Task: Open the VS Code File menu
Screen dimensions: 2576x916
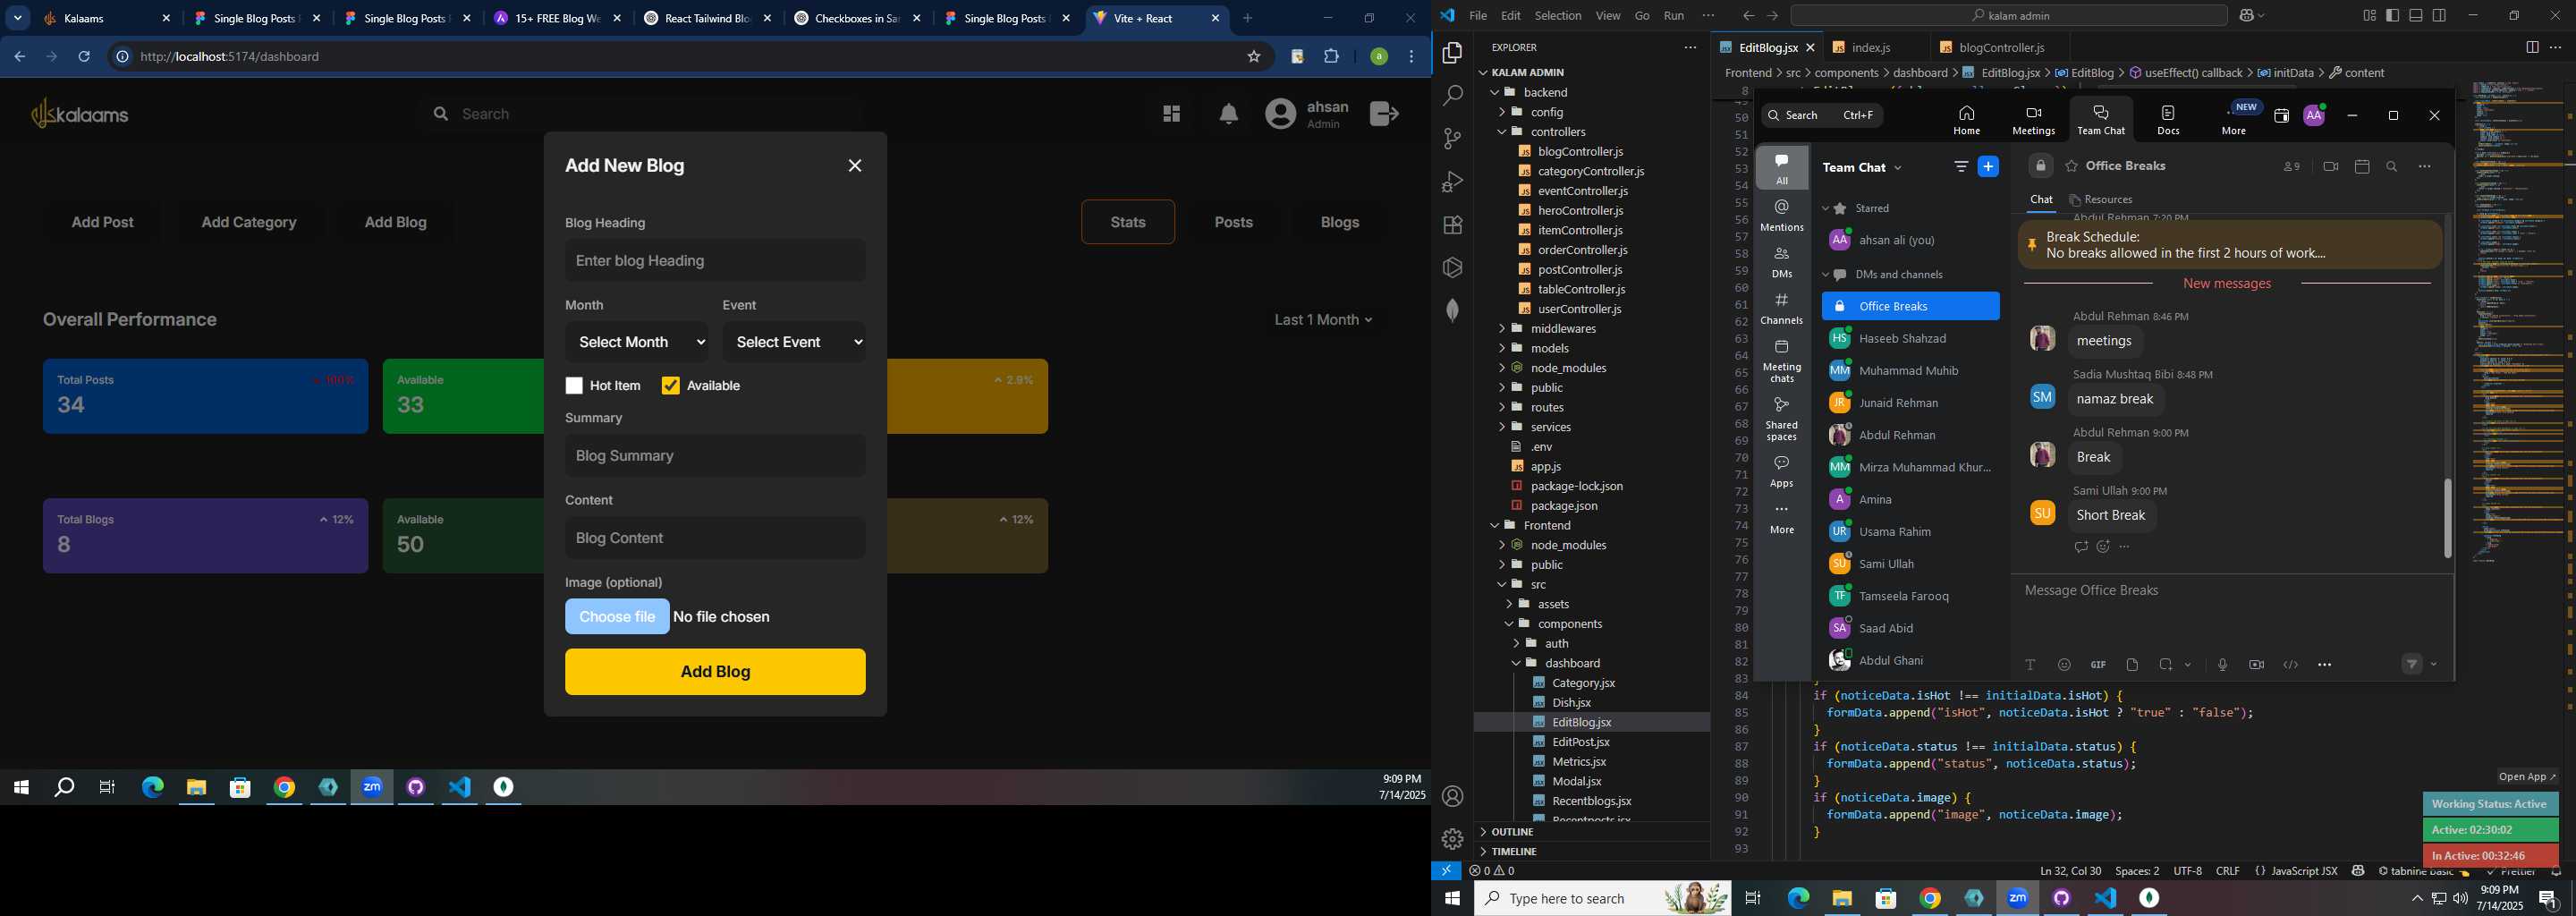Action: click(x=1477, y=16)
